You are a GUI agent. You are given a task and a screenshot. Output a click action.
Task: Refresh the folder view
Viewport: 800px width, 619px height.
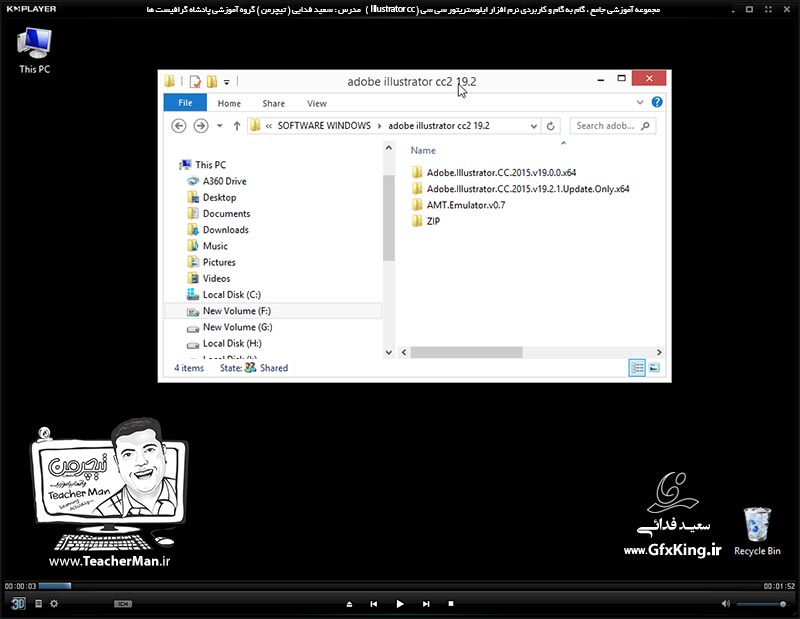(551, 126)
